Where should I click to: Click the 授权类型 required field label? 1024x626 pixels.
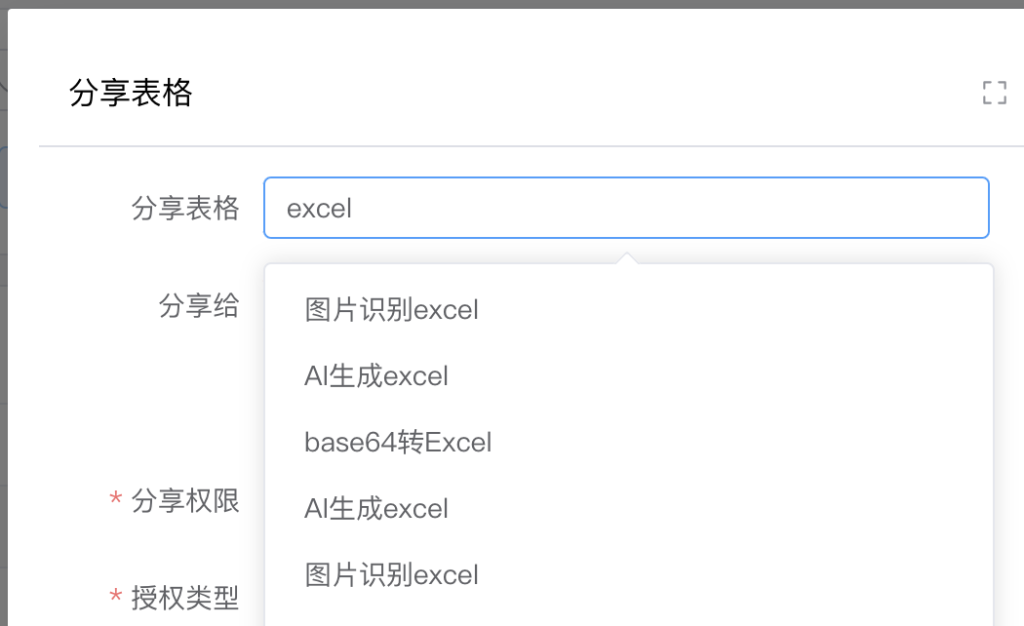pos(185,597)
